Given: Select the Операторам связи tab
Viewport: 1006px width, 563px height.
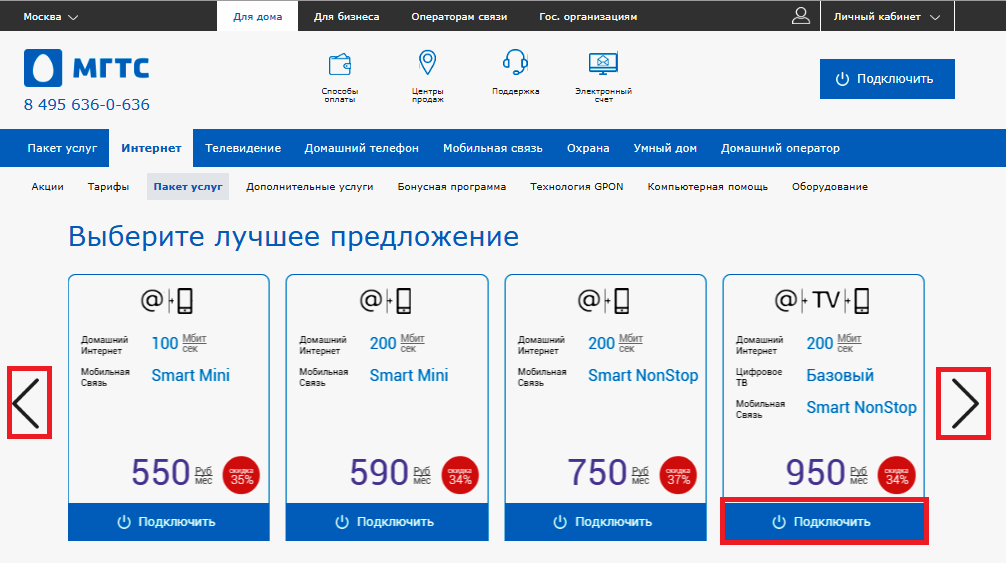Looking at the screenshot, I should point(459,17).
